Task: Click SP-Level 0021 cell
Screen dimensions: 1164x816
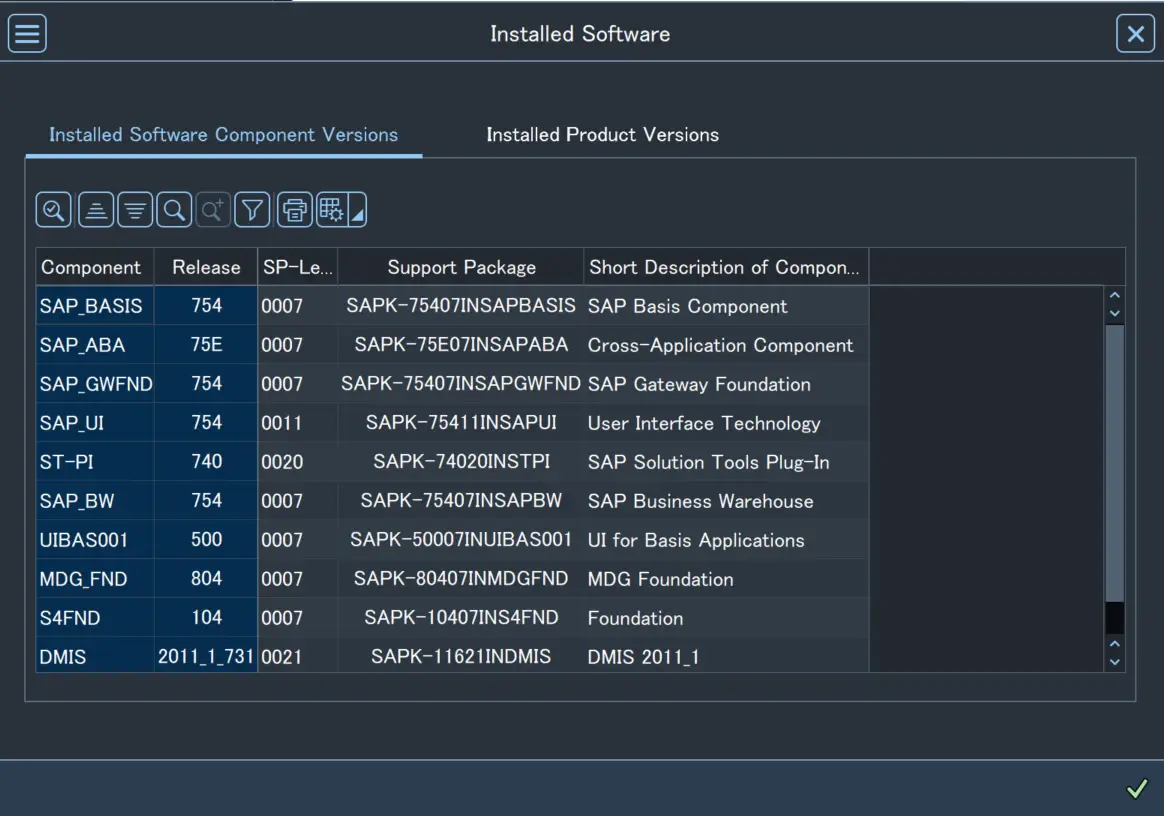Action: (x=297, y=657)
